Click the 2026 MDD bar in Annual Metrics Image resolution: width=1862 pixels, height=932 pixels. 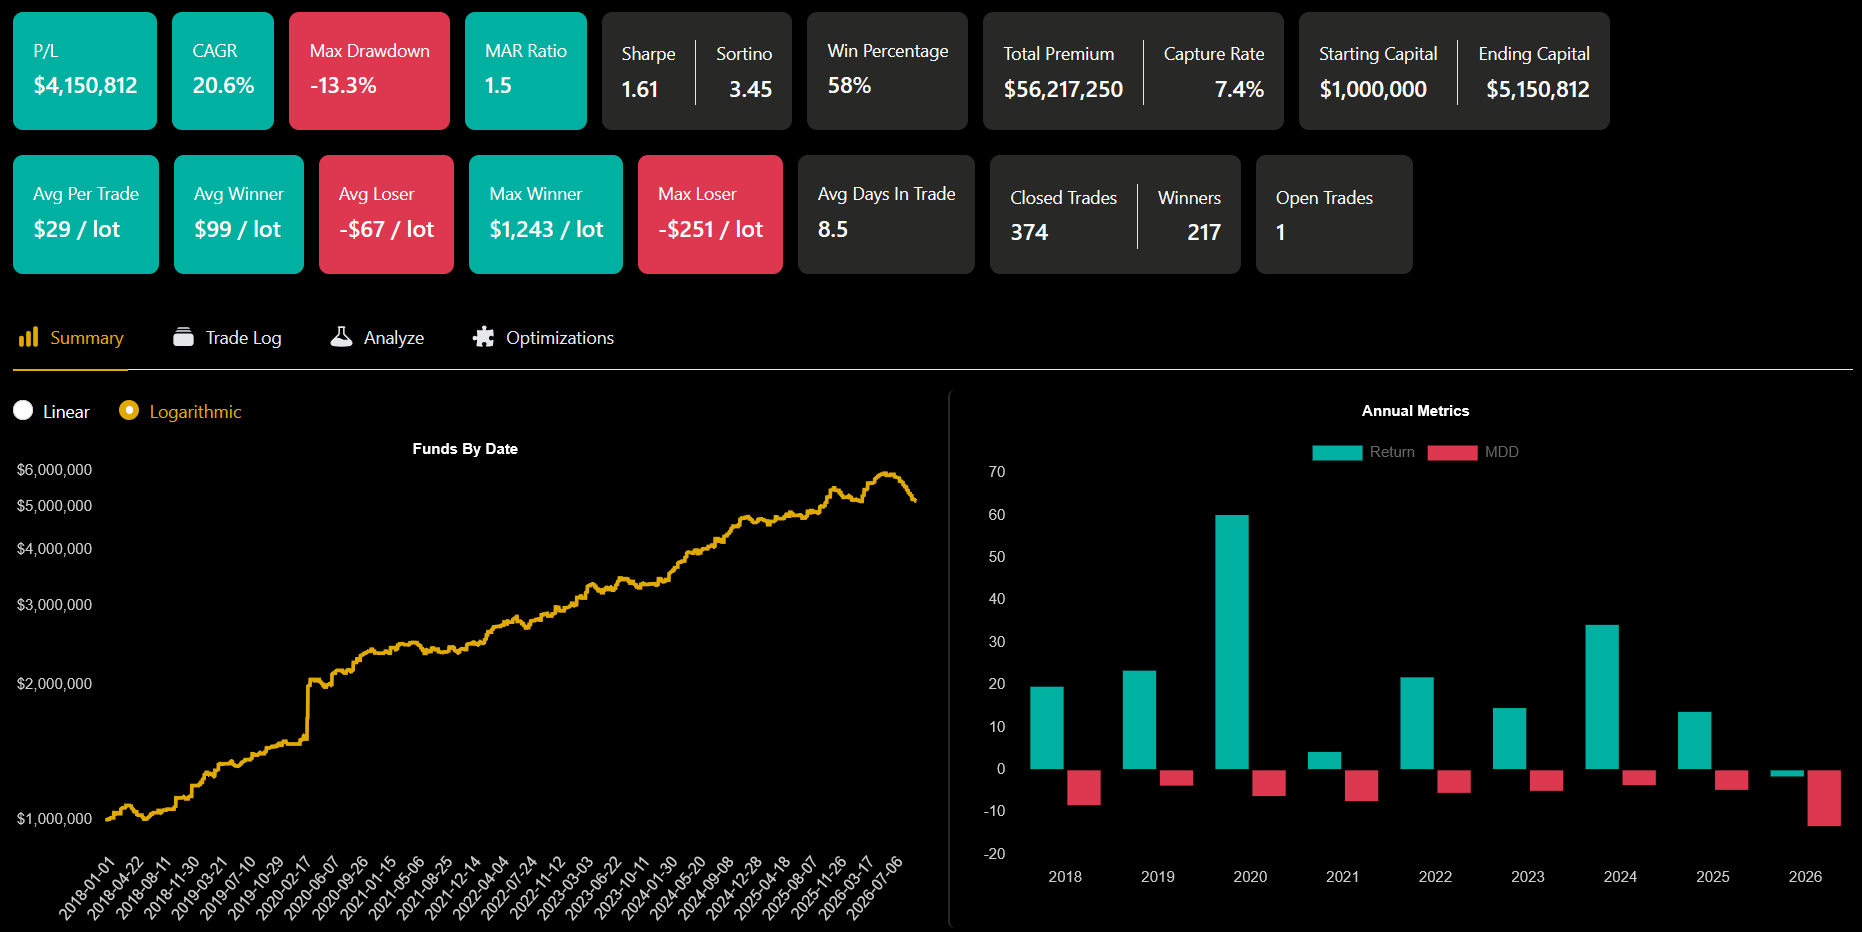tap(1823, 798)
